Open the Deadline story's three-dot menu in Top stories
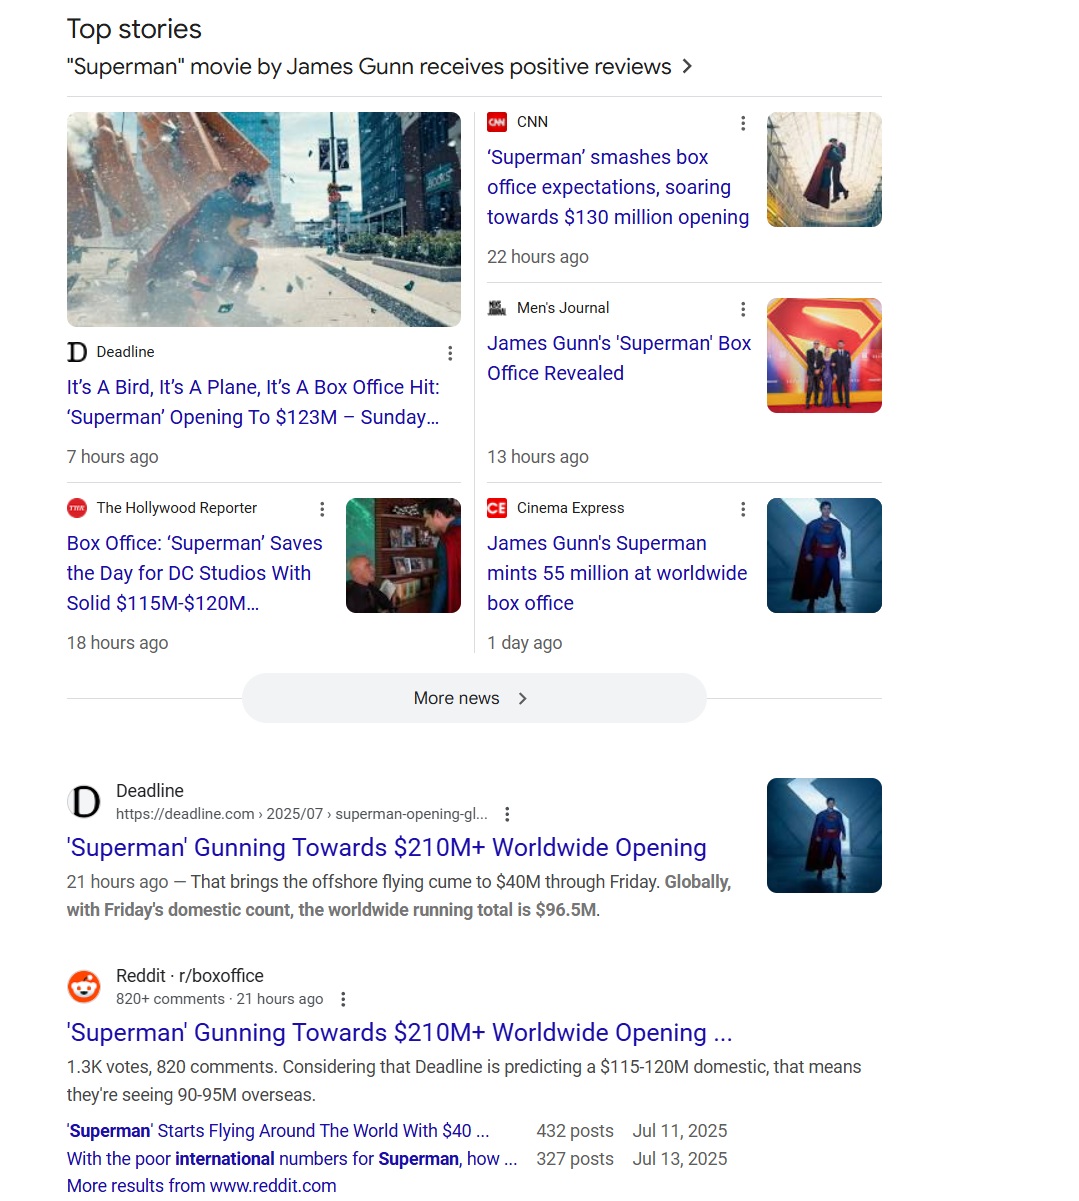The height and width of the screenshot is (1201, 1079). [450, 353]
